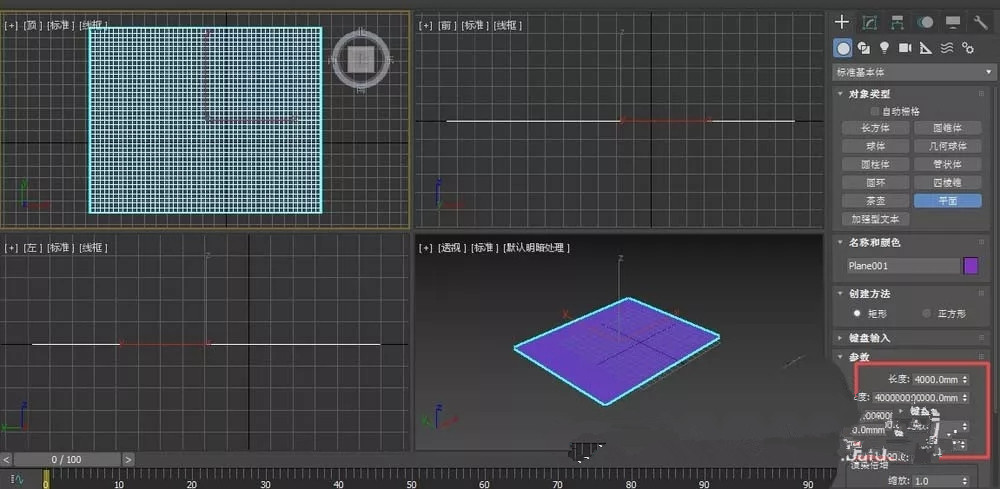Open the Utilities wrench icon
Image resolution: width=1000 pixels, height=489 pixels.
point(980,22)
